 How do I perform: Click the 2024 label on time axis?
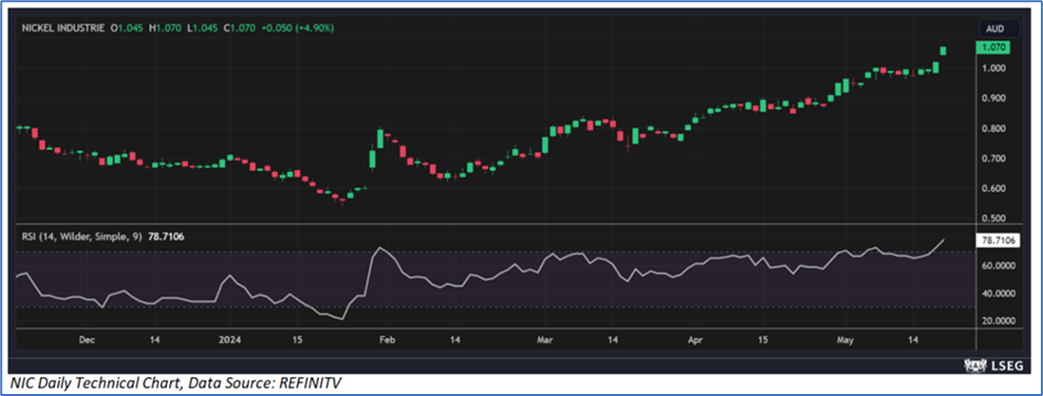(x=229, y=339)
